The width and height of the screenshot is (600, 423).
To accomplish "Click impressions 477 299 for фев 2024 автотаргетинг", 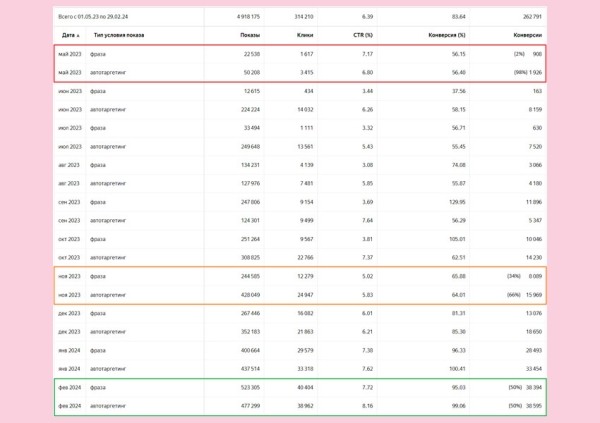I will point(250,406).
